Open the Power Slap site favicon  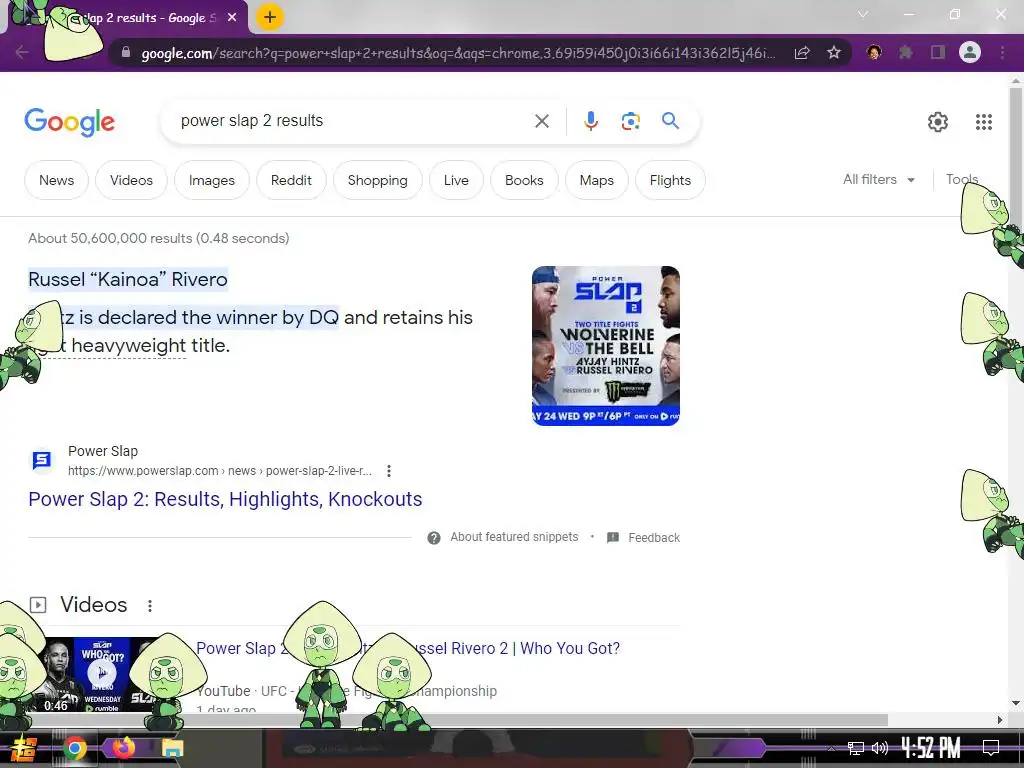(x=42, y=460)
